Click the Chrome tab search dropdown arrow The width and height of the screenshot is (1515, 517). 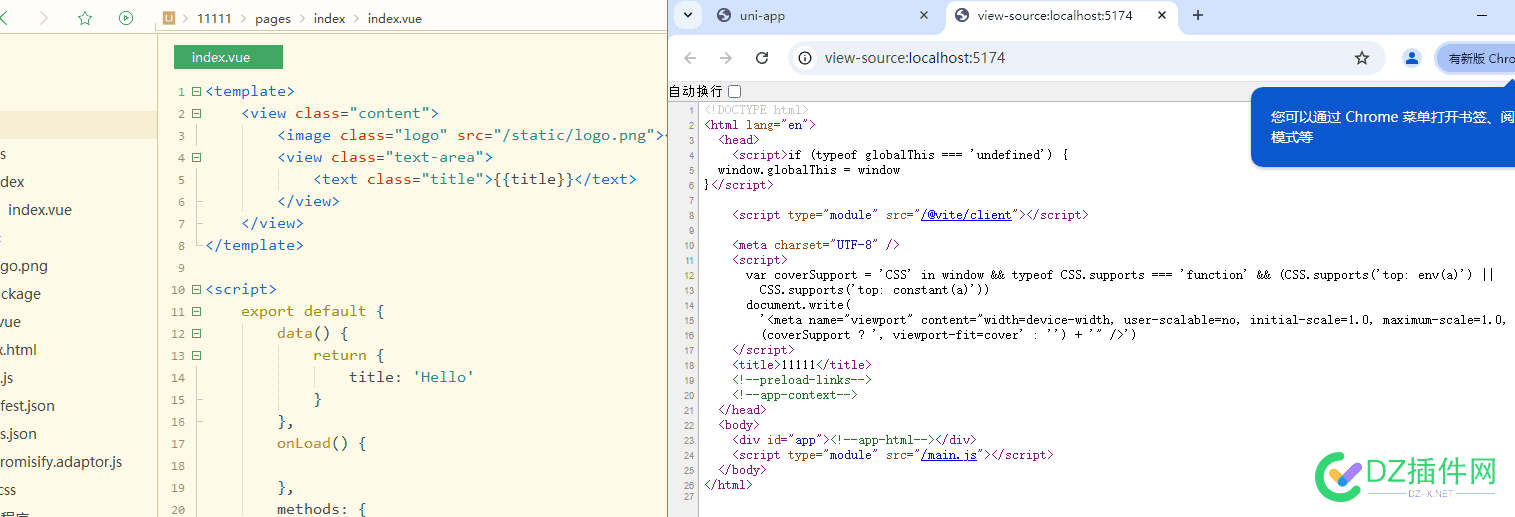687,15
